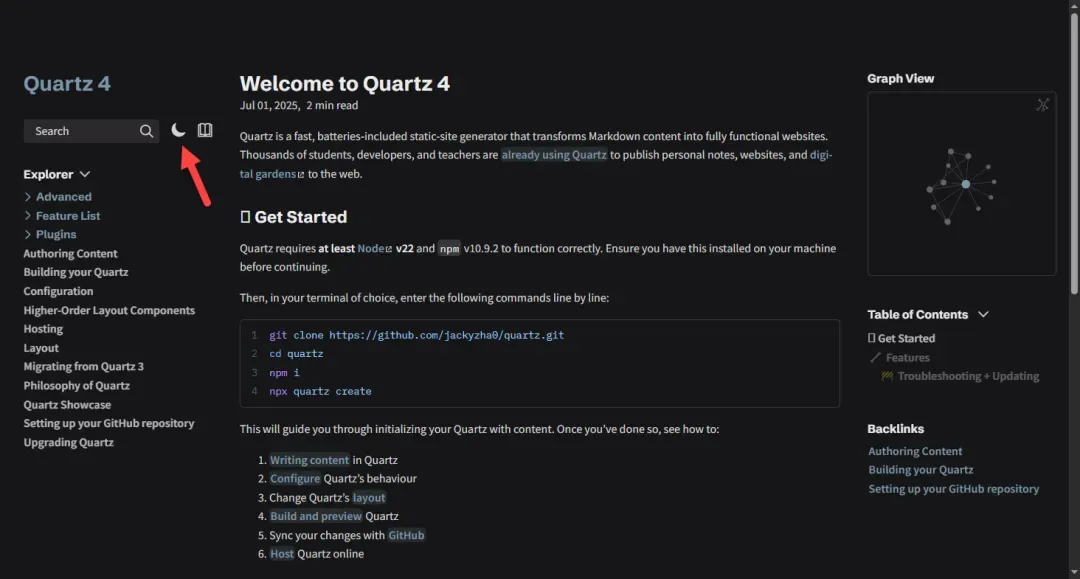Open Setting up your GitHub repository backlink
This screenshot has height=579, width=1080.
[x=953, y=489]
